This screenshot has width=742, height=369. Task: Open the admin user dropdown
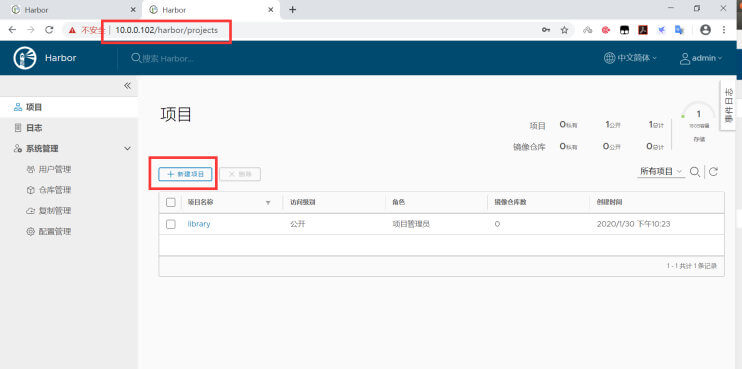[701, 58]
